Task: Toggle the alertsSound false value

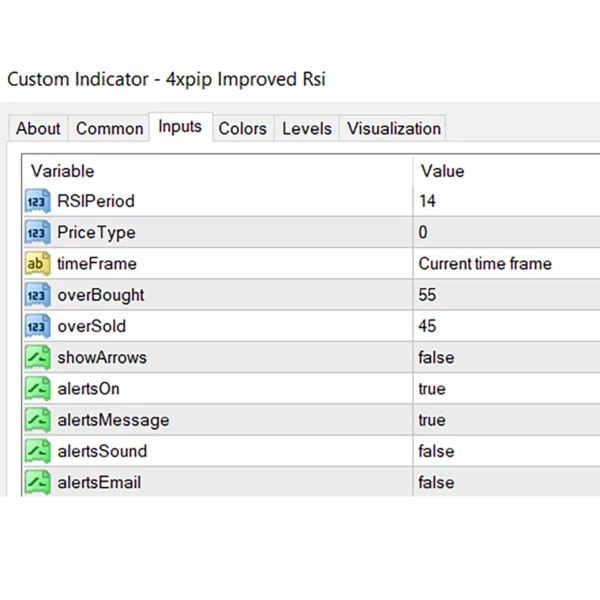Action: (436, 451)
